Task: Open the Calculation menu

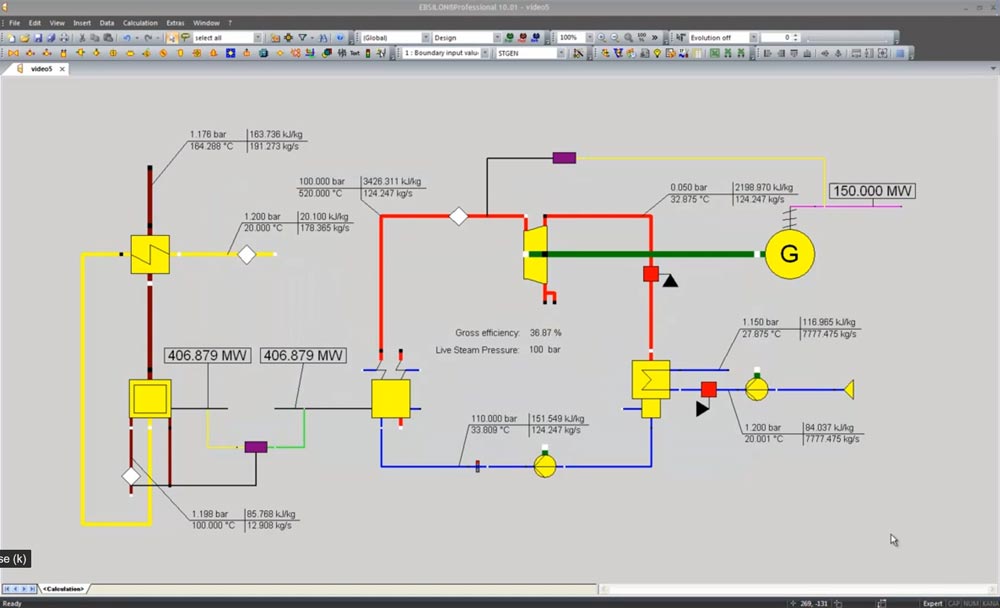Action: pos(140,21)
